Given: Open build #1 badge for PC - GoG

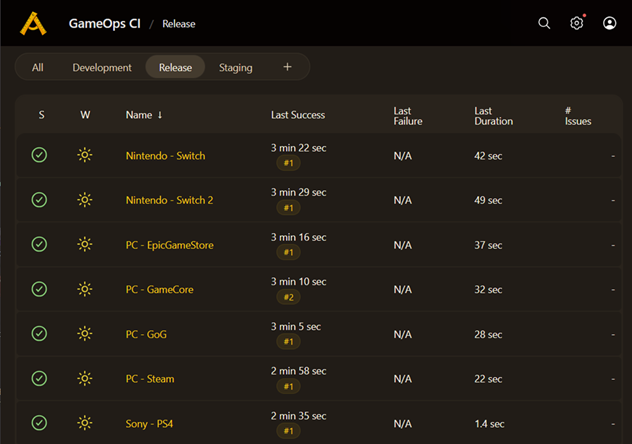Looking at the screenshot, I should pos(288,342).
